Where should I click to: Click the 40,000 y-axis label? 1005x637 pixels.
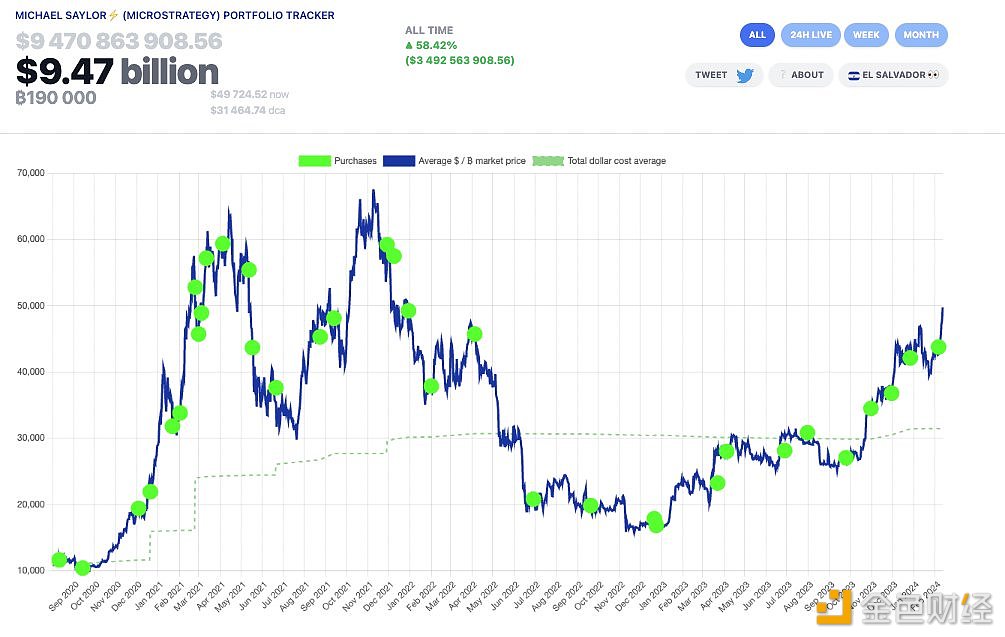(30, 372)
